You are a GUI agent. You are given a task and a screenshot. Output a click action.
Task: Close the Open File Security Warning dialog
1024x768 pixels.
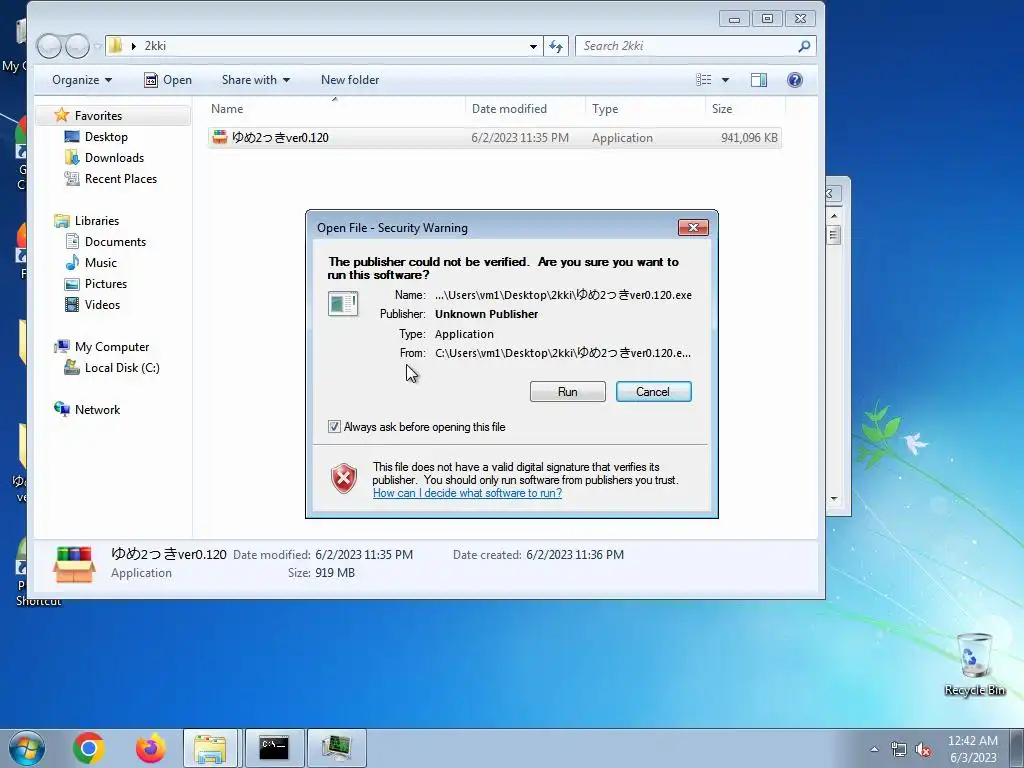click(x=693, y=227)
